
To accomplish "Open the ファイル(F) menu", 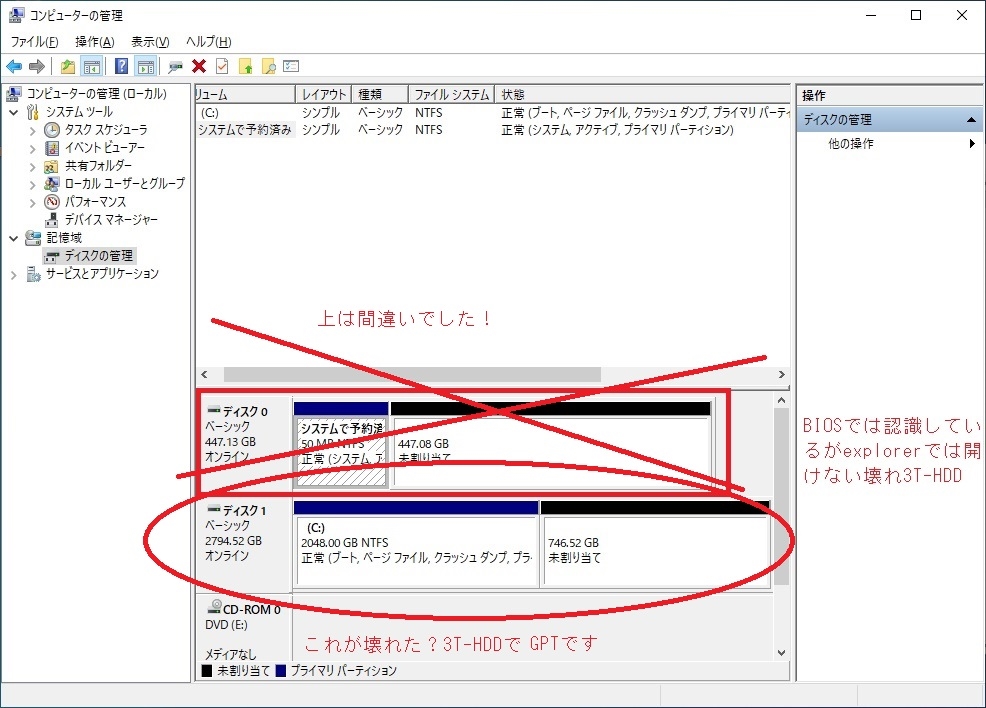I will tap(35, 41).
